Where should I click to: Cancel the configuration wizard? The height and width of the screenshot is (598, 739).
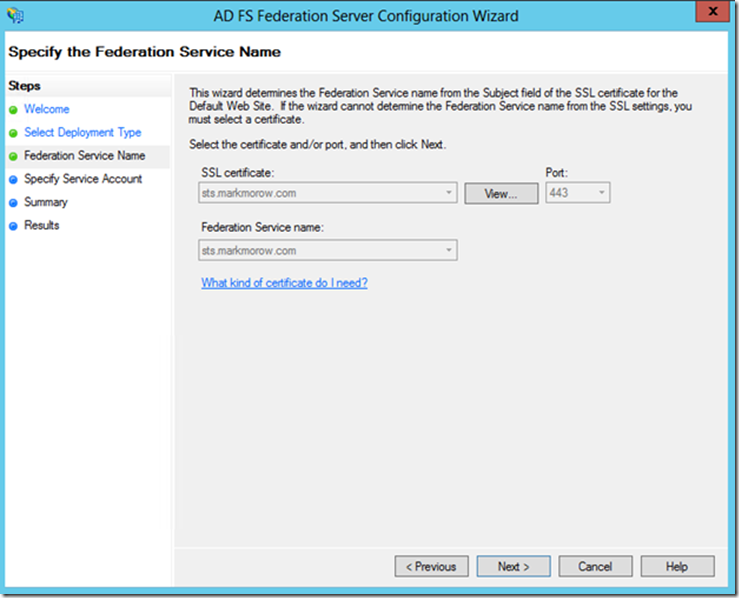click(595, 566)
